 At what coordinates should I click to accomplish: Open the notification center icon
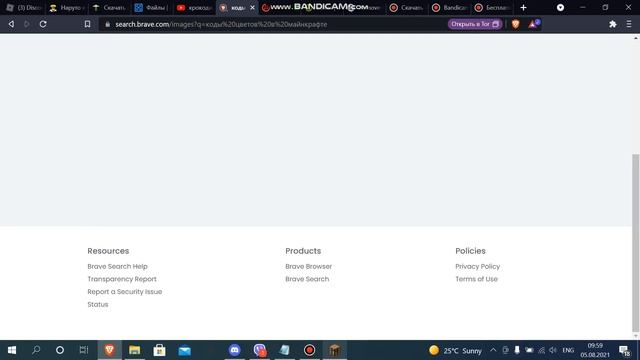pos(624,350)
